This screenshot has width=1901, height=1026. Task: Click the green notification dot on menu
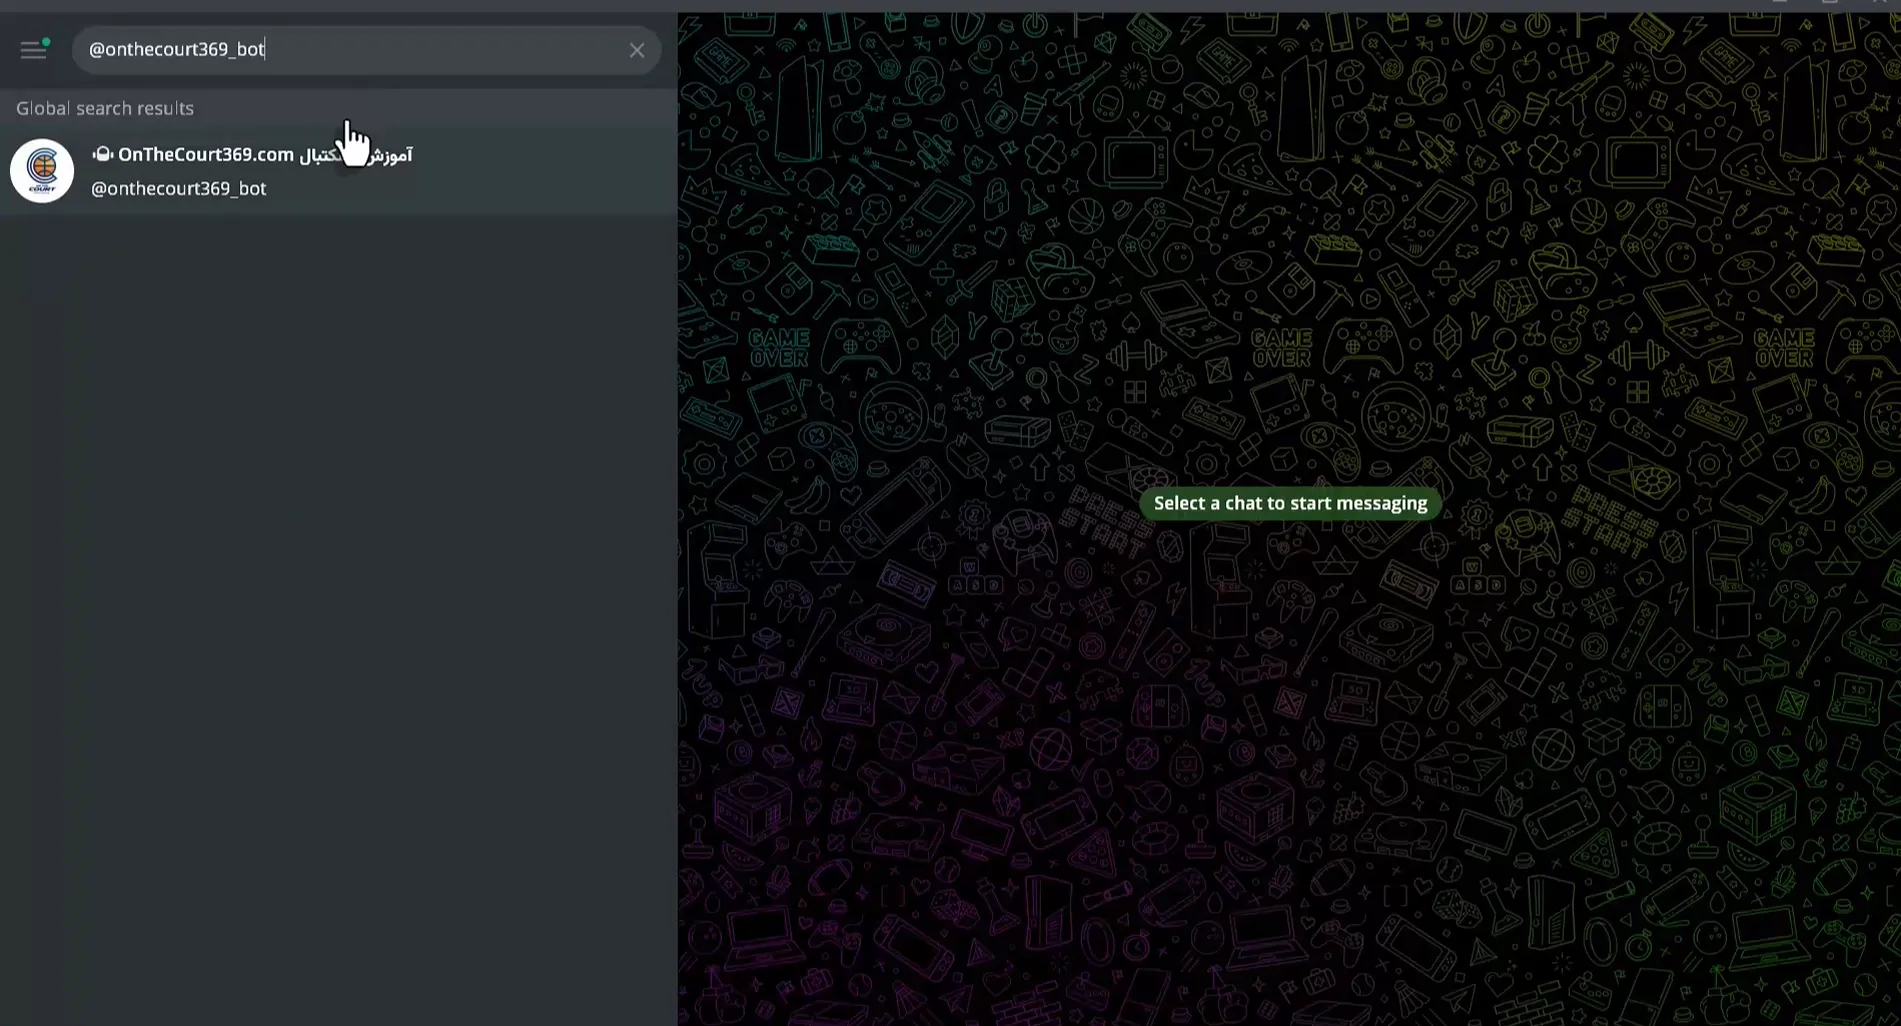(x=46, y=42)
